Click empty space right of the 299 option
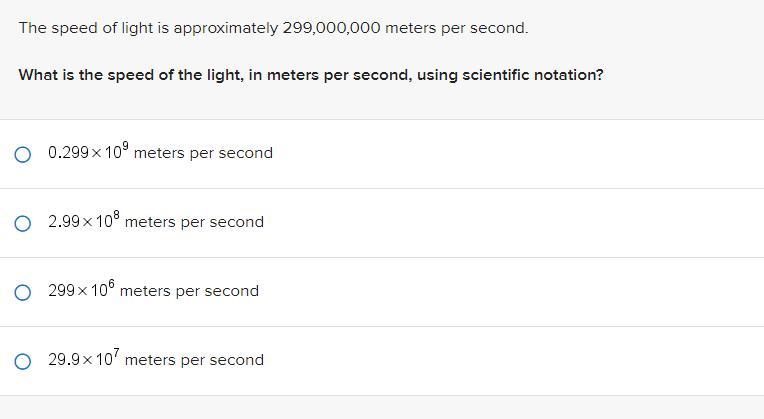This screenshot has height=419, width=764. 520,291
